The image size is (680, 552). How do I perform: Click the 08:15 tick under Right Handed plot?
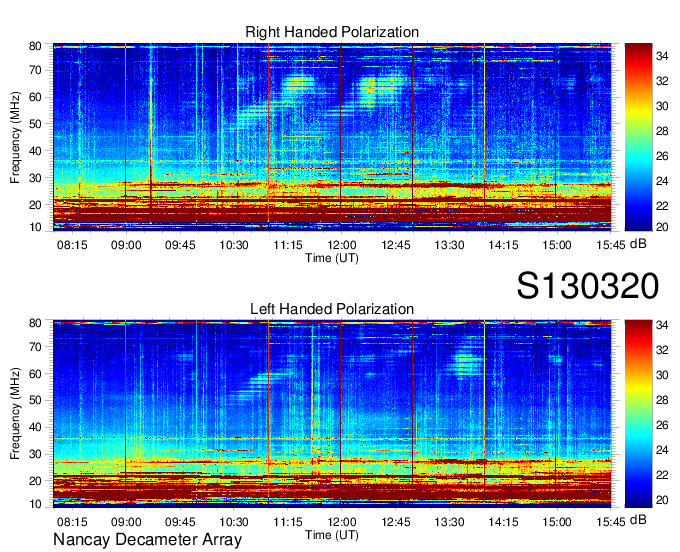click(72, 245)
